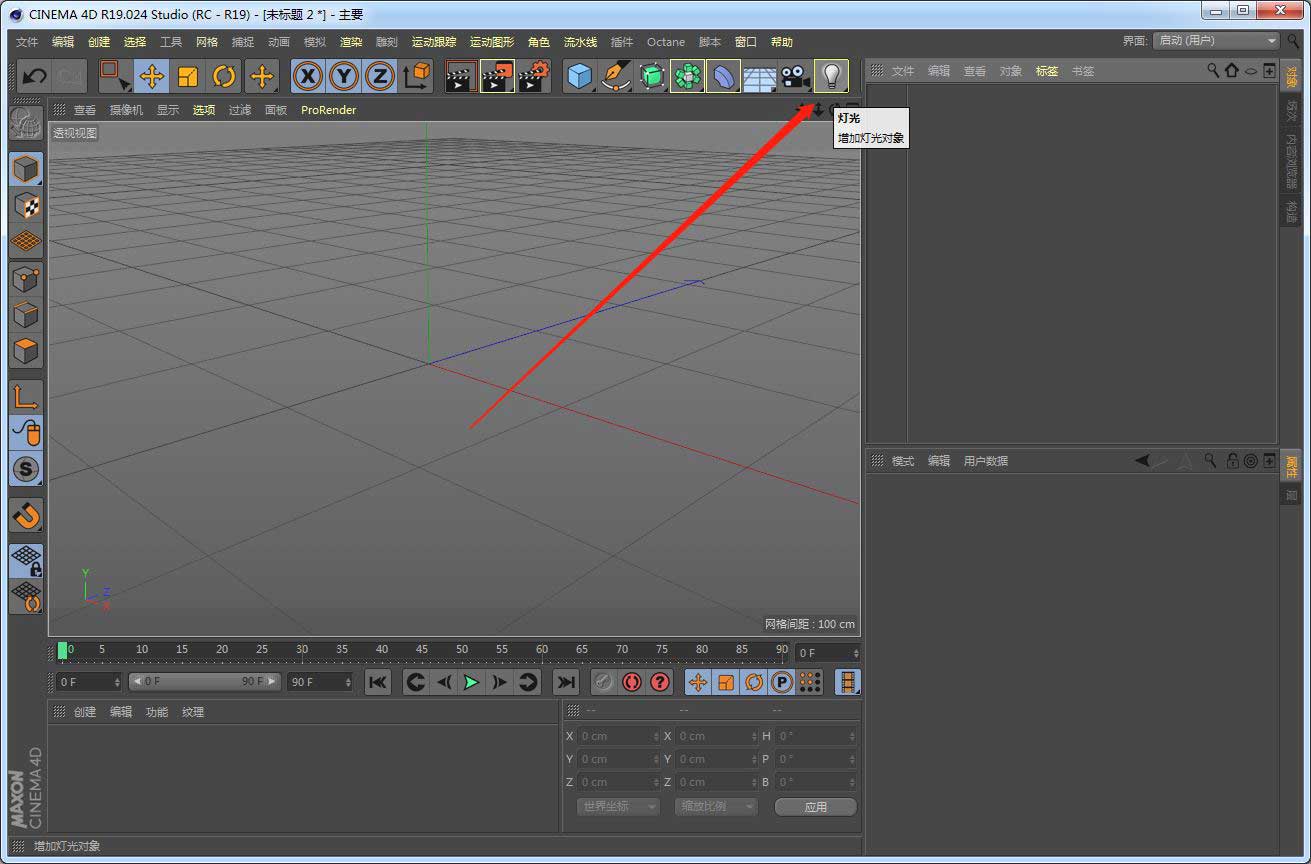The width and height of the screenshot is (1311, 864).
Task: Open the 文件 menu in menu bar
Action: pos(27,42)
